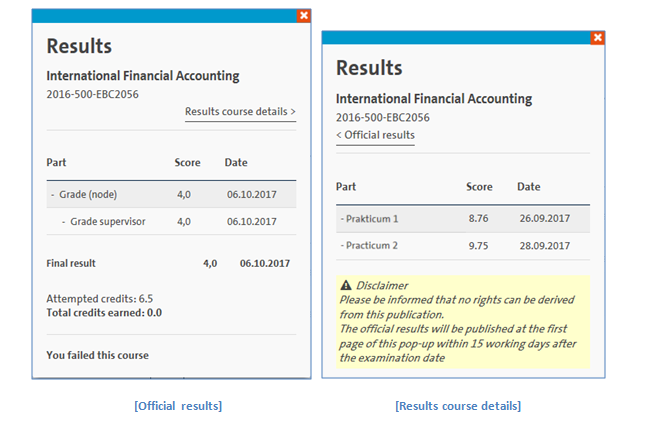Screen dimensions: 645x422
Task: Click the 'Disclaimer' heading text
Action: 382,285
